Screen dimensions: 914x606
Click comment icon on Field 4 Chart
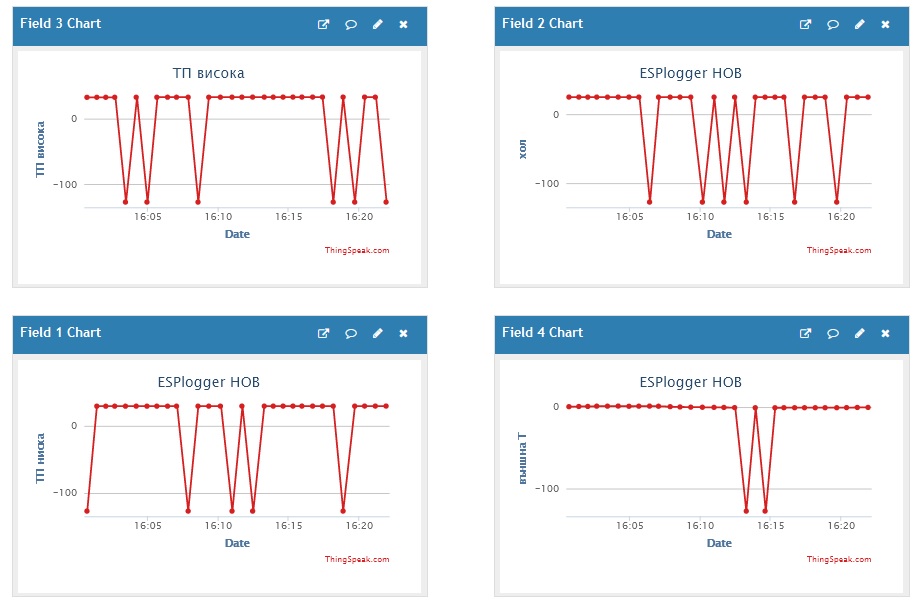833,334
